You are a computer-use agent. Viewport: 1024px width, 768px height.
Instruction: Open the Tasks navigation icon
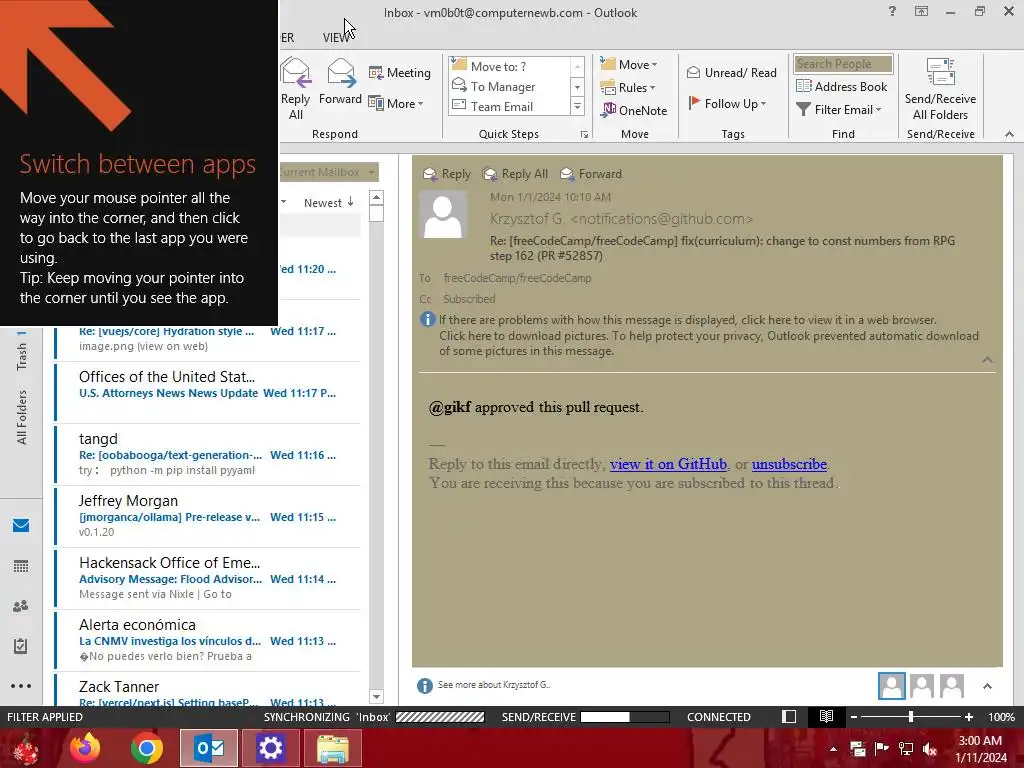pos(21,646)
